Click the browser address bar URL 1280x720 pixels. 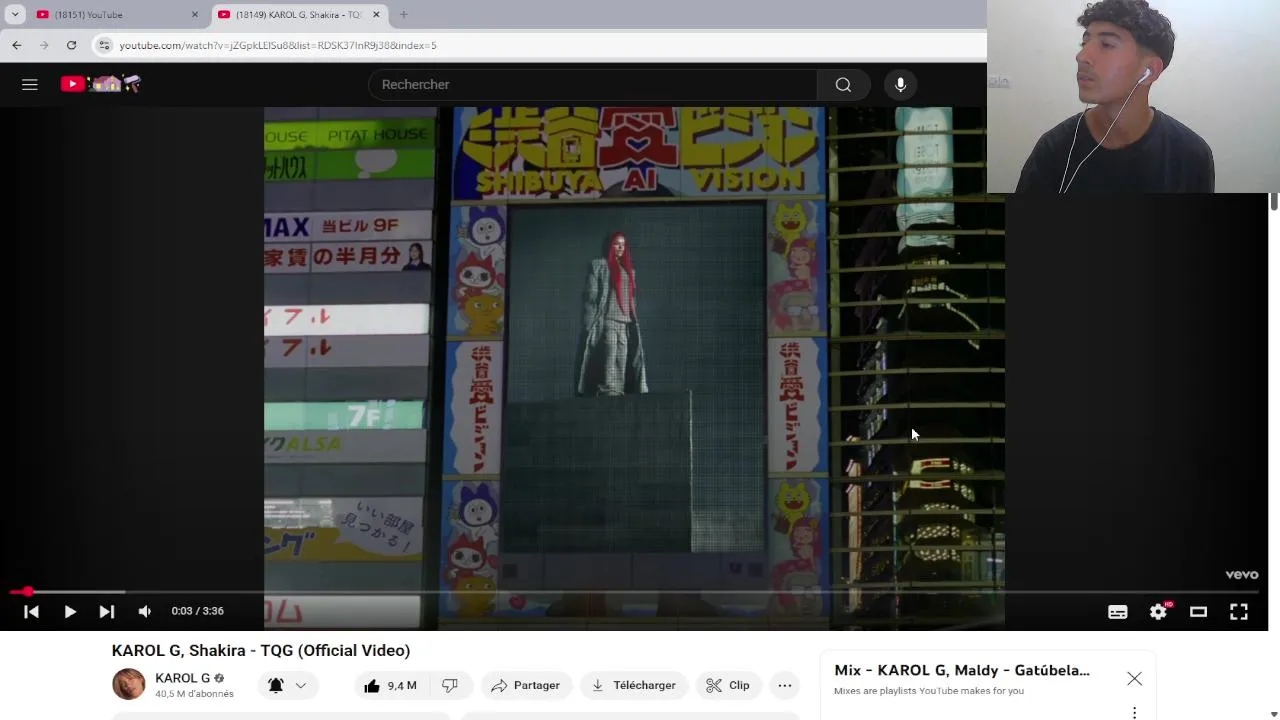pyautogui.click(x=278, y=45)
